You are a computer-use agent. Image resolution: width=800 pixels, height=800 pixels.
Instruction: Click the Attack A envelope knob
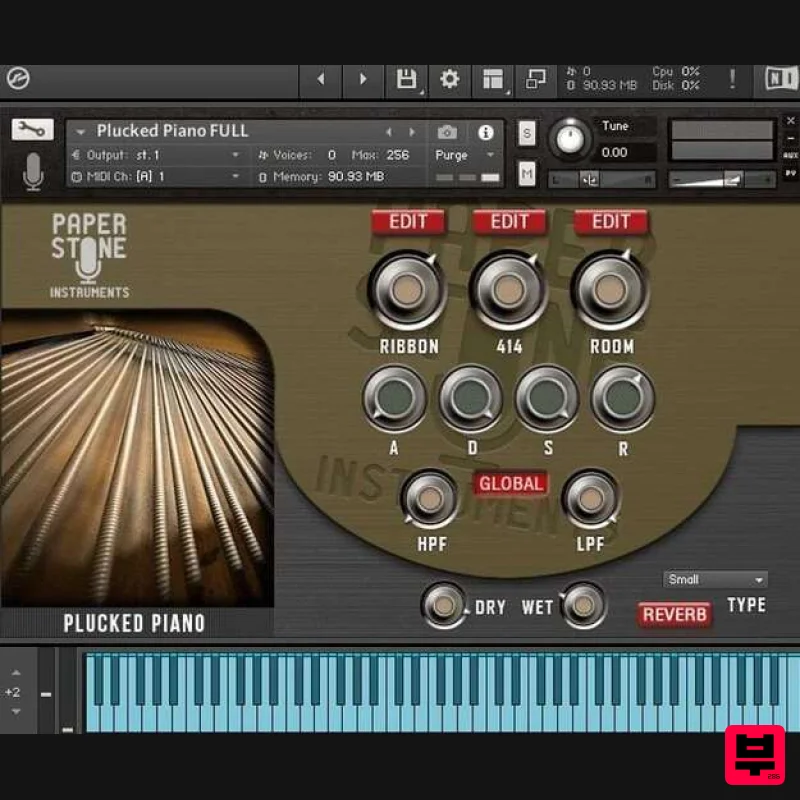coord(394,398)
